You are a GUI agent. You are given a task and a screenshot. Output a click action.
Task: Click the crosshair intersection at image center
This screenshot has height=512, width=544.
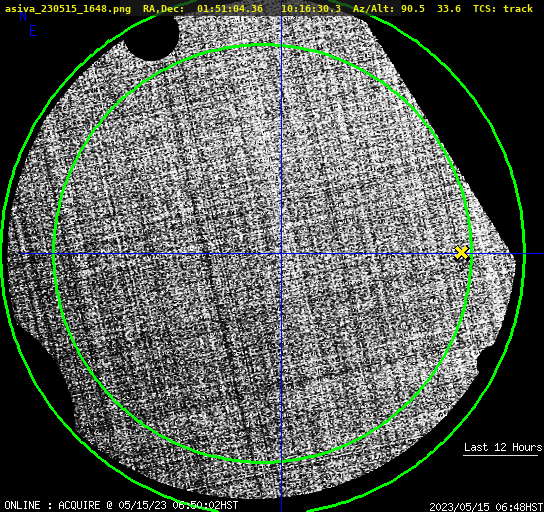281,254
